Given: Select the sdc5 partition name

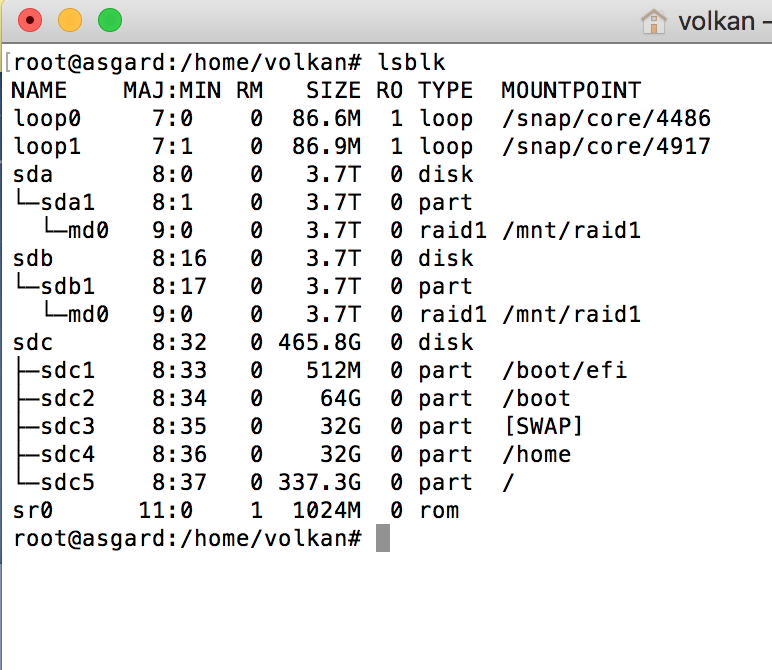Looking at the screenshot, I should [x=67, y=483].
